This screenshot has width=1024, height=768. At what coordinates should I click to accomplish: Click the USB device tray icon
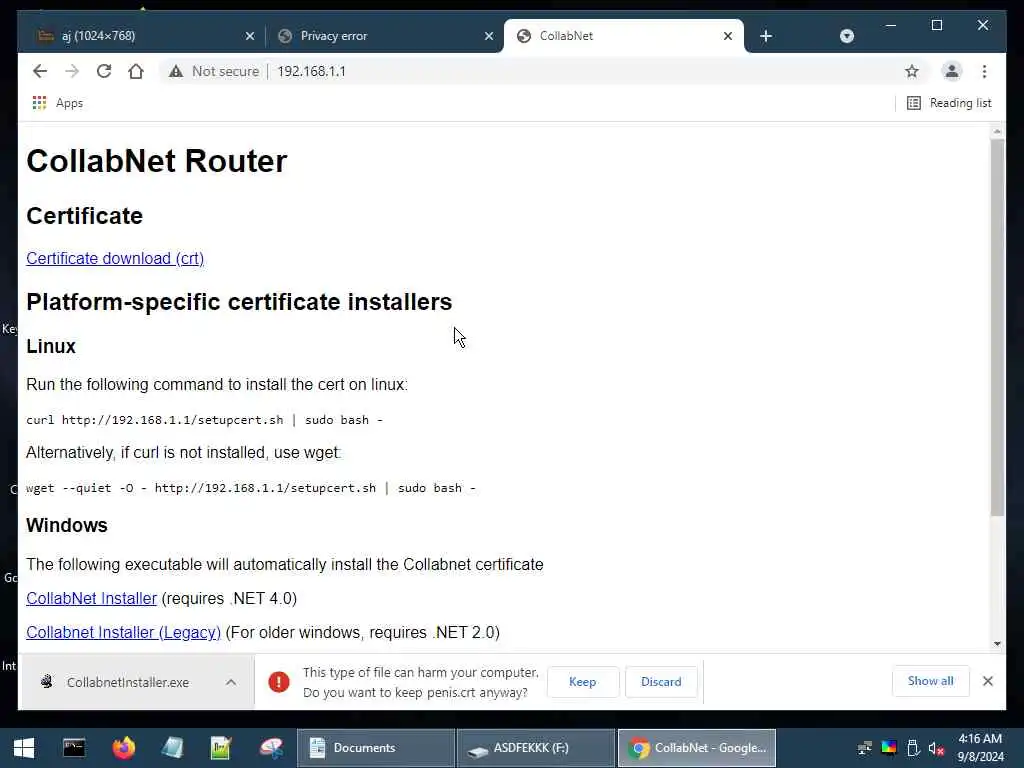tap(913, 748)
